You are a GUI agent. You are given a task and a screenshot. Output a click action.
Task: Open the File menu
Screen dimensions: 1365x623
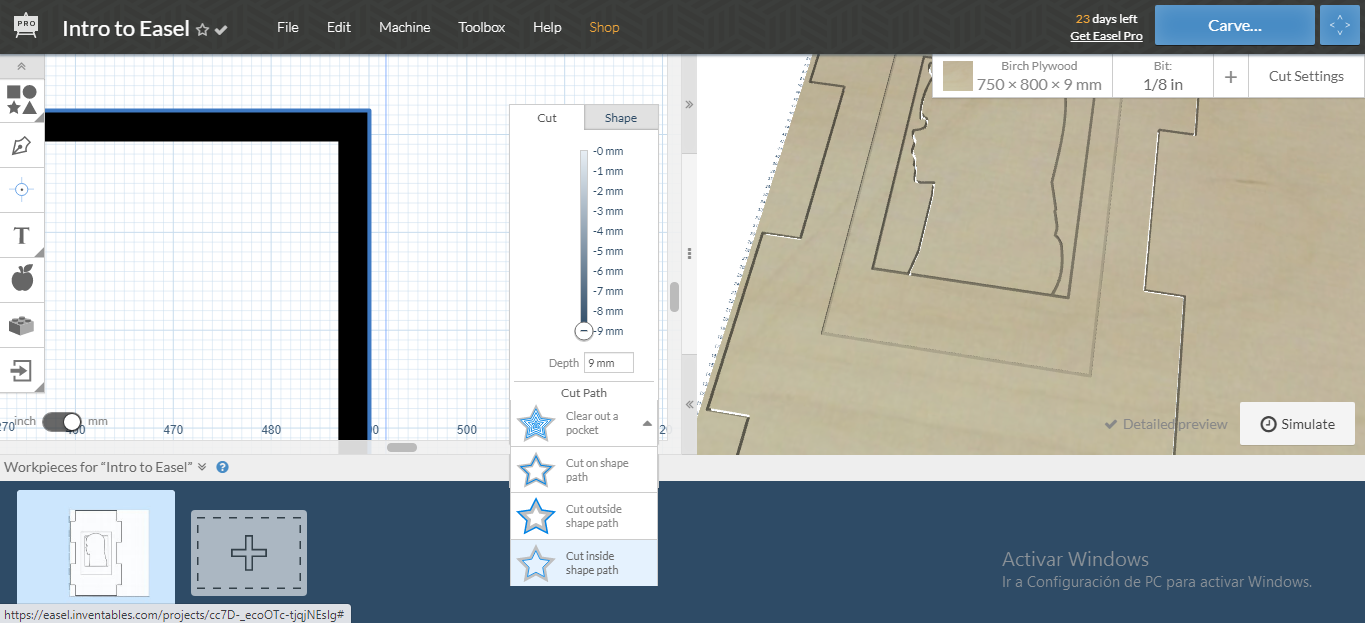[x=288, y=27]
